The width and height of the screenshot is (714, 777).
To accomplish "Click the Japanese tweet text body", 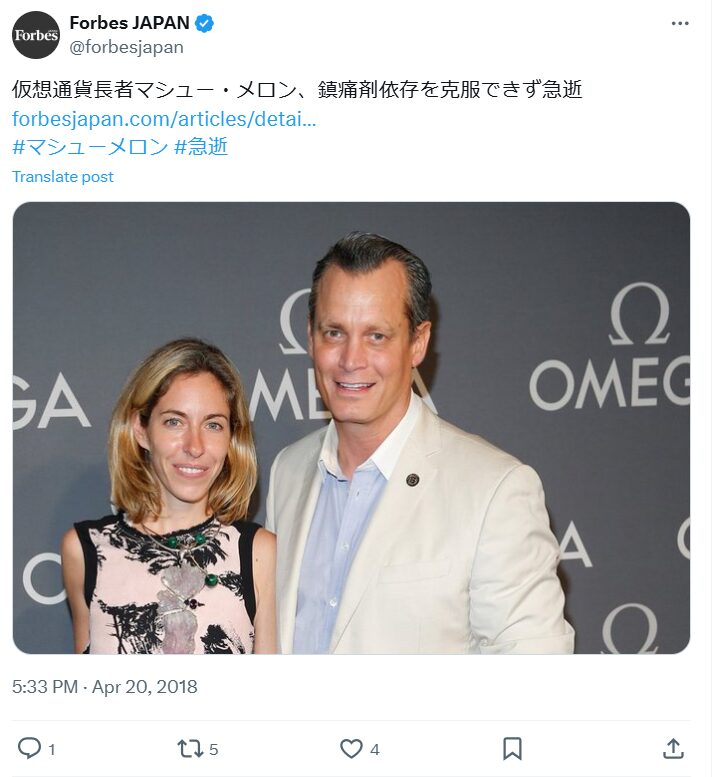I will coord(297,89).
